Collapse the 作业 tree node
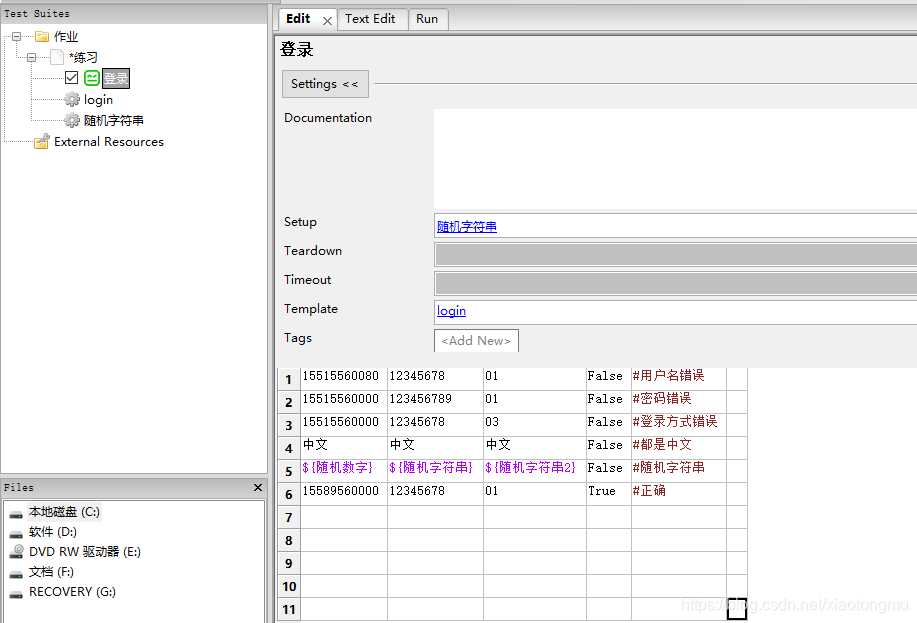Image resolution: width=917 pixels, height=623 pixels. (14, 36)
